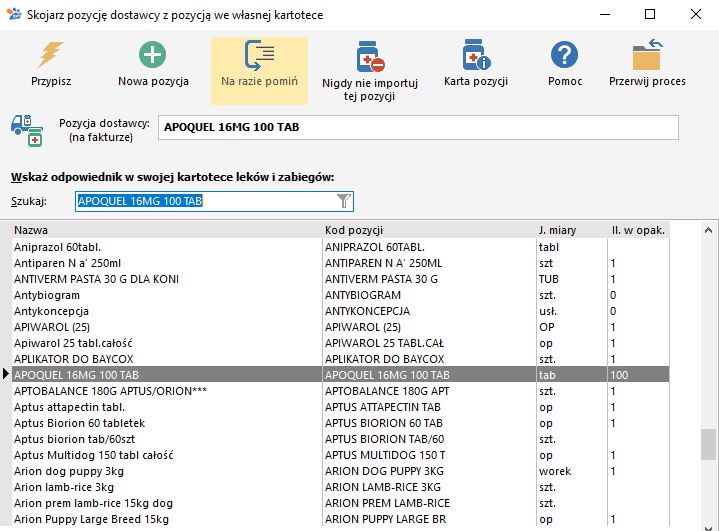Select row APTOBALANCE 180G APTUS/ORION***
The width and height of the screenshot is (719, 531).
click(340, 391)
